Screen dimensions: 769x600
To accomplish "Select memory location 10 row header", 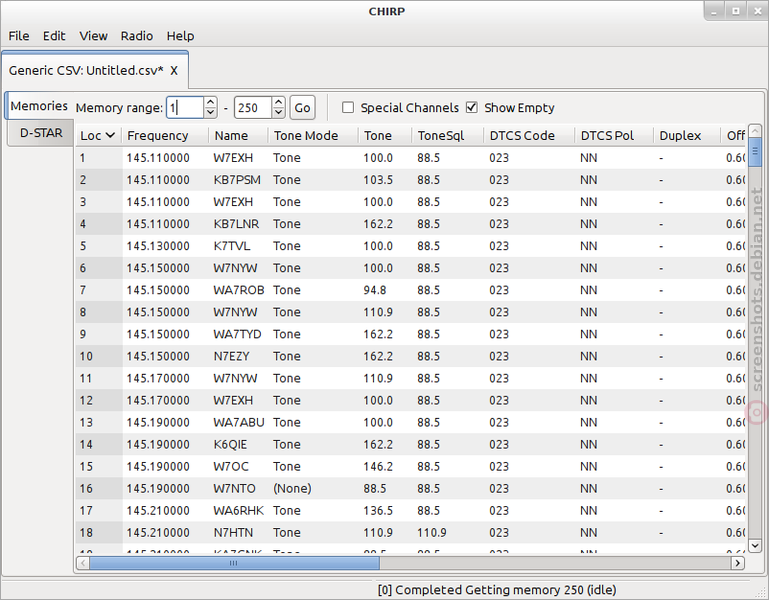I will (x=98, y=357).
